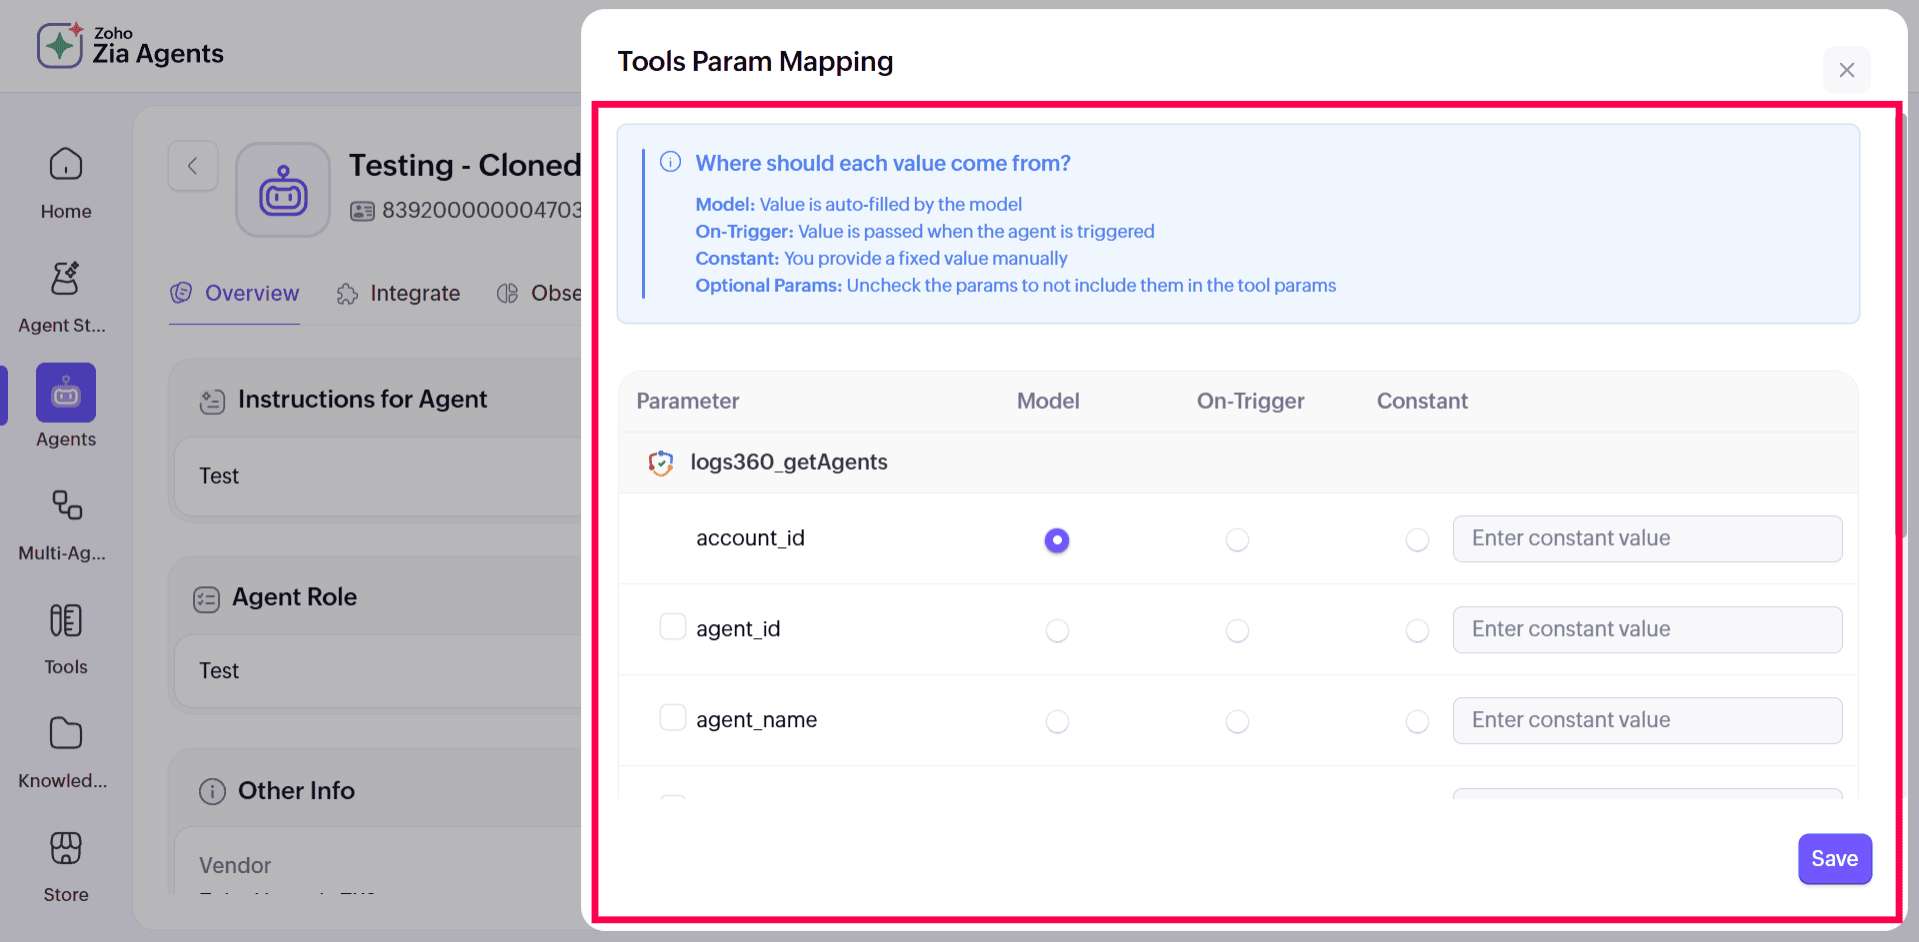The width and height of the screenshot is (1919, 942).
Task: Click the logs360_getAgents row label
Action: coord(789,462)
